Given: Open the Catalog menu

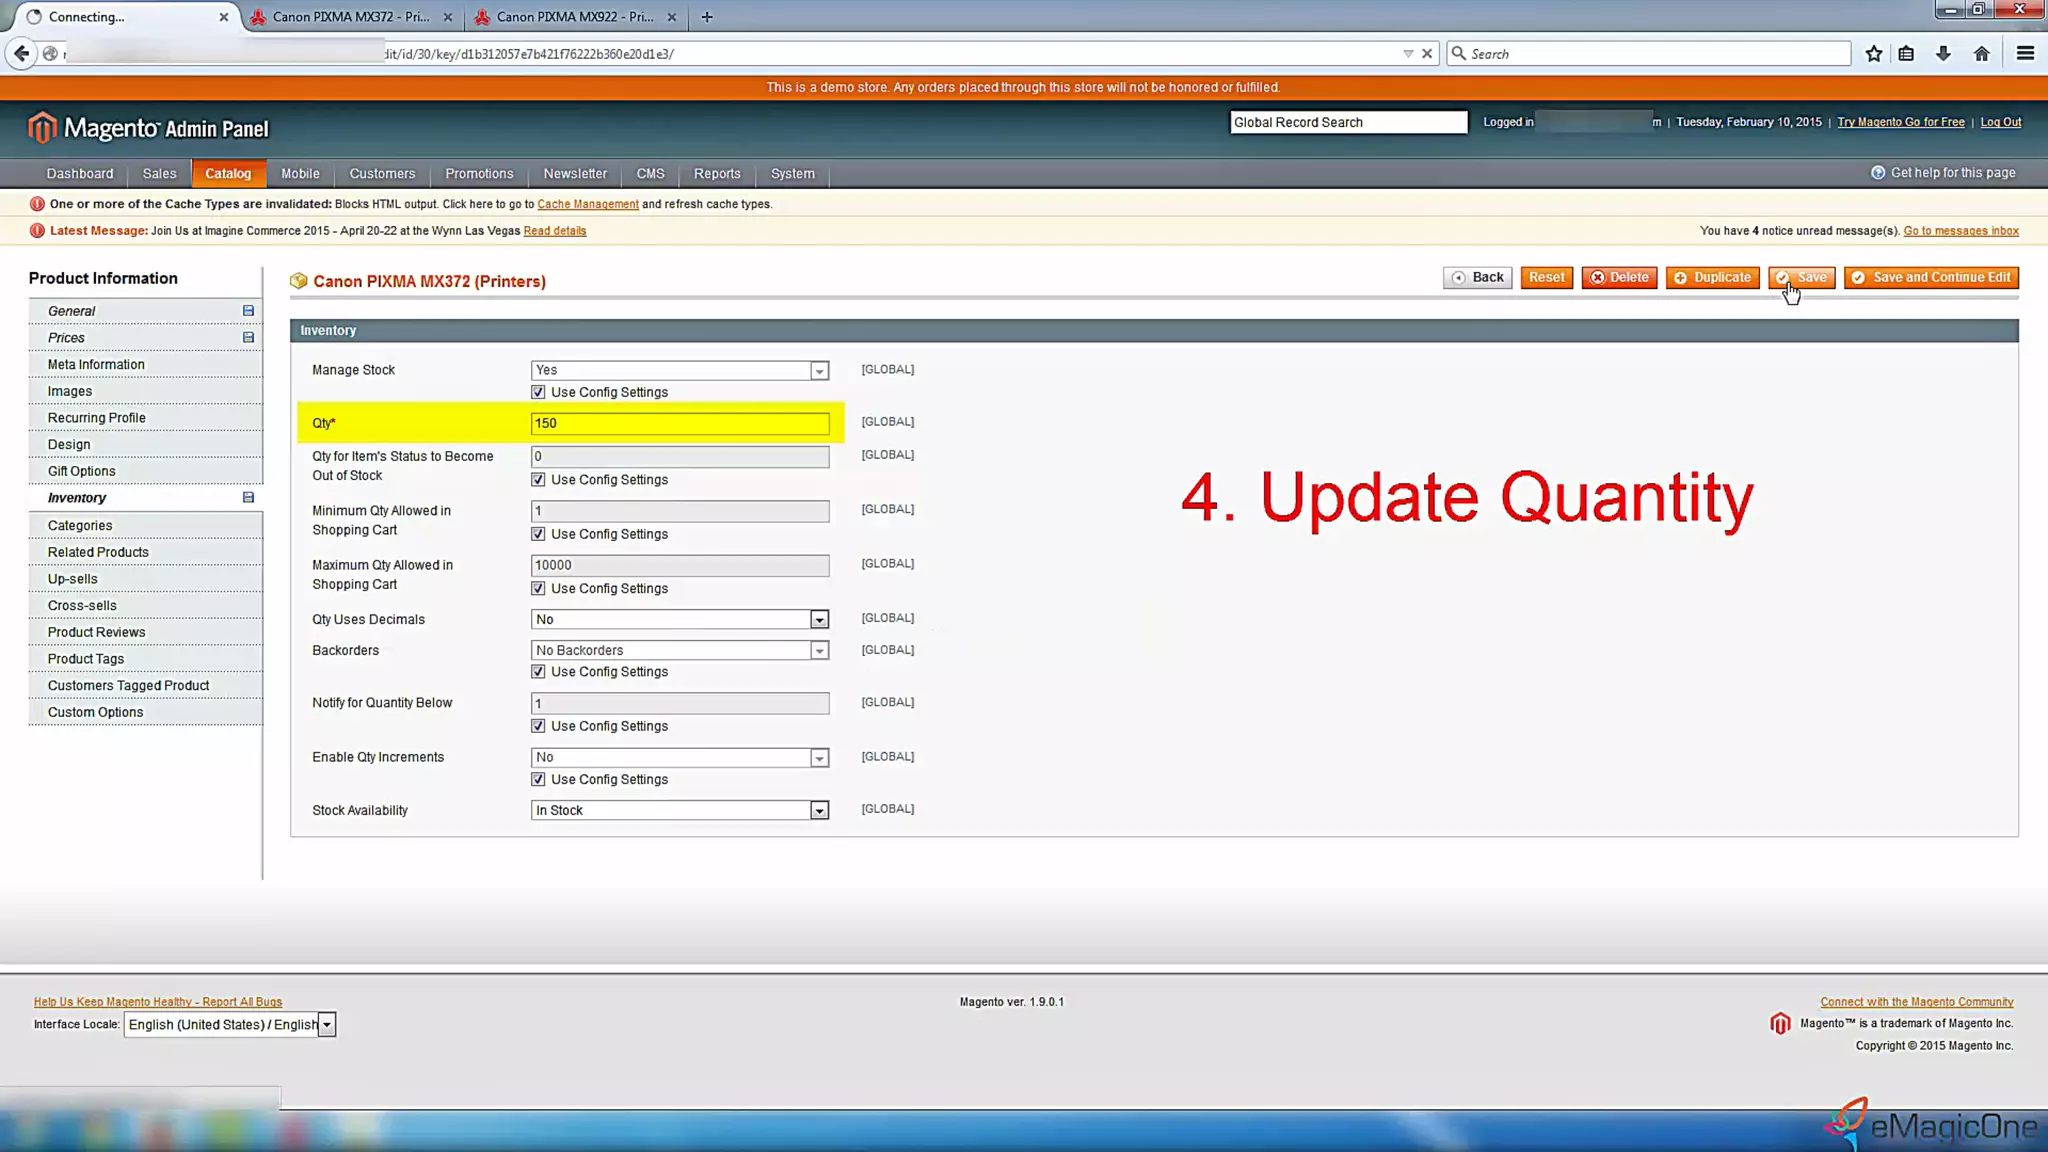Looking at the screenshot, I should (x=228, y=174).
